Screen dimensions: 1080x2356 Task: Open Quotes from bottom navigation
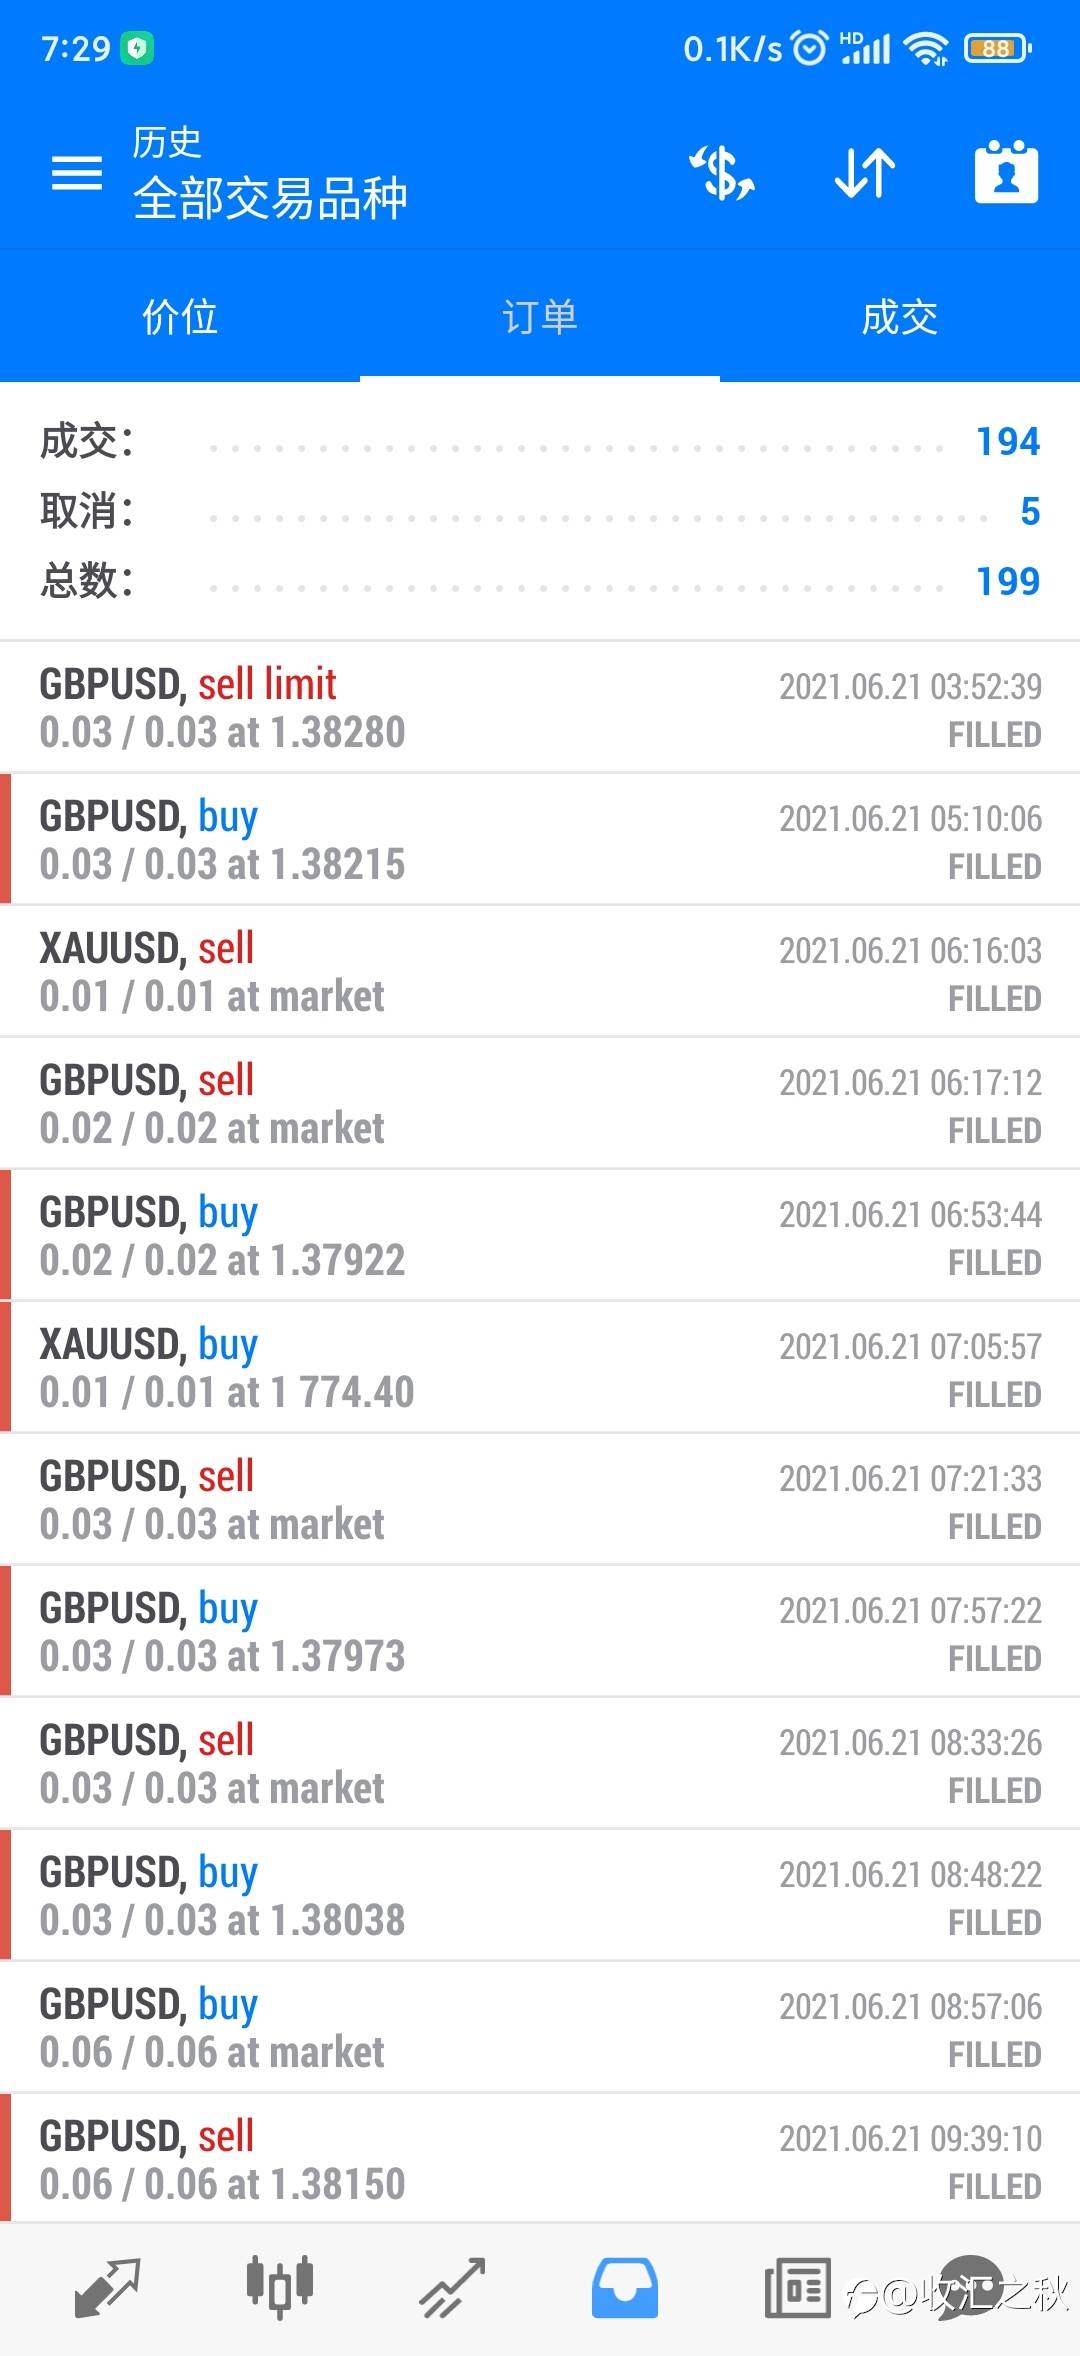pyautogui.click(x=107, y=2288)
